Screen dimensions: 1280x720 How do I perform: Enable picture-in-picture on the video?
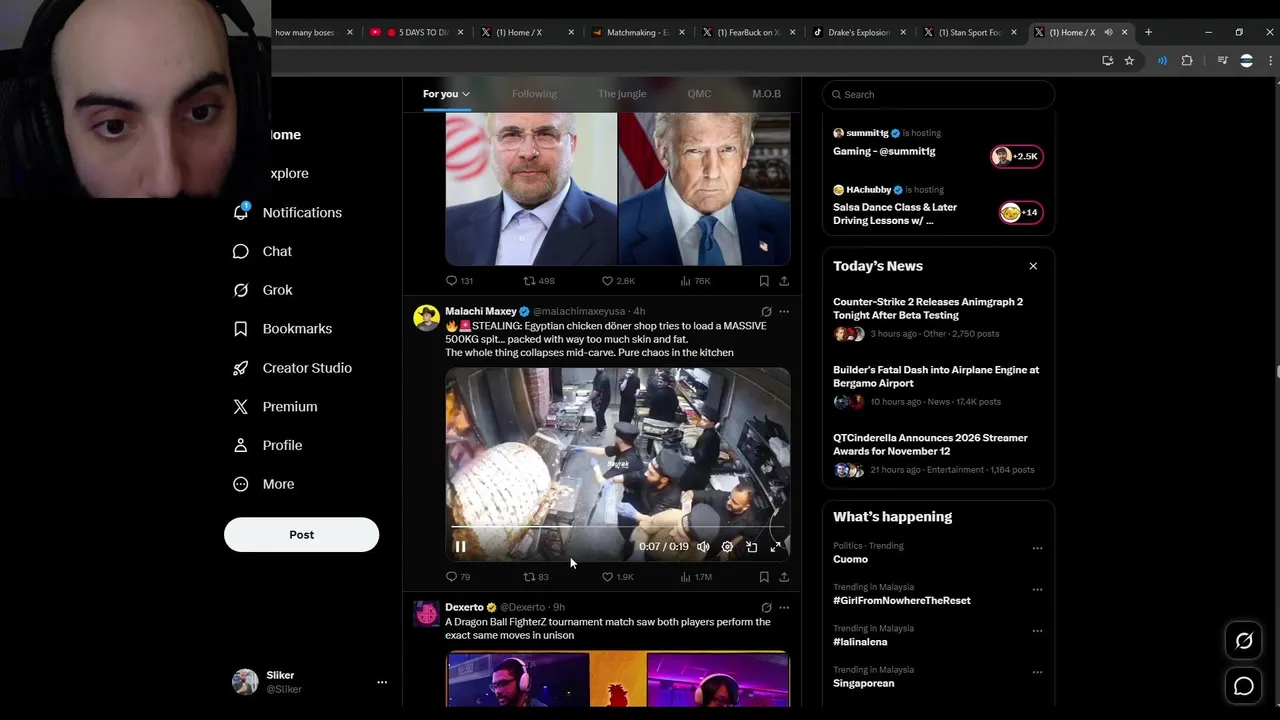point(751,547)
